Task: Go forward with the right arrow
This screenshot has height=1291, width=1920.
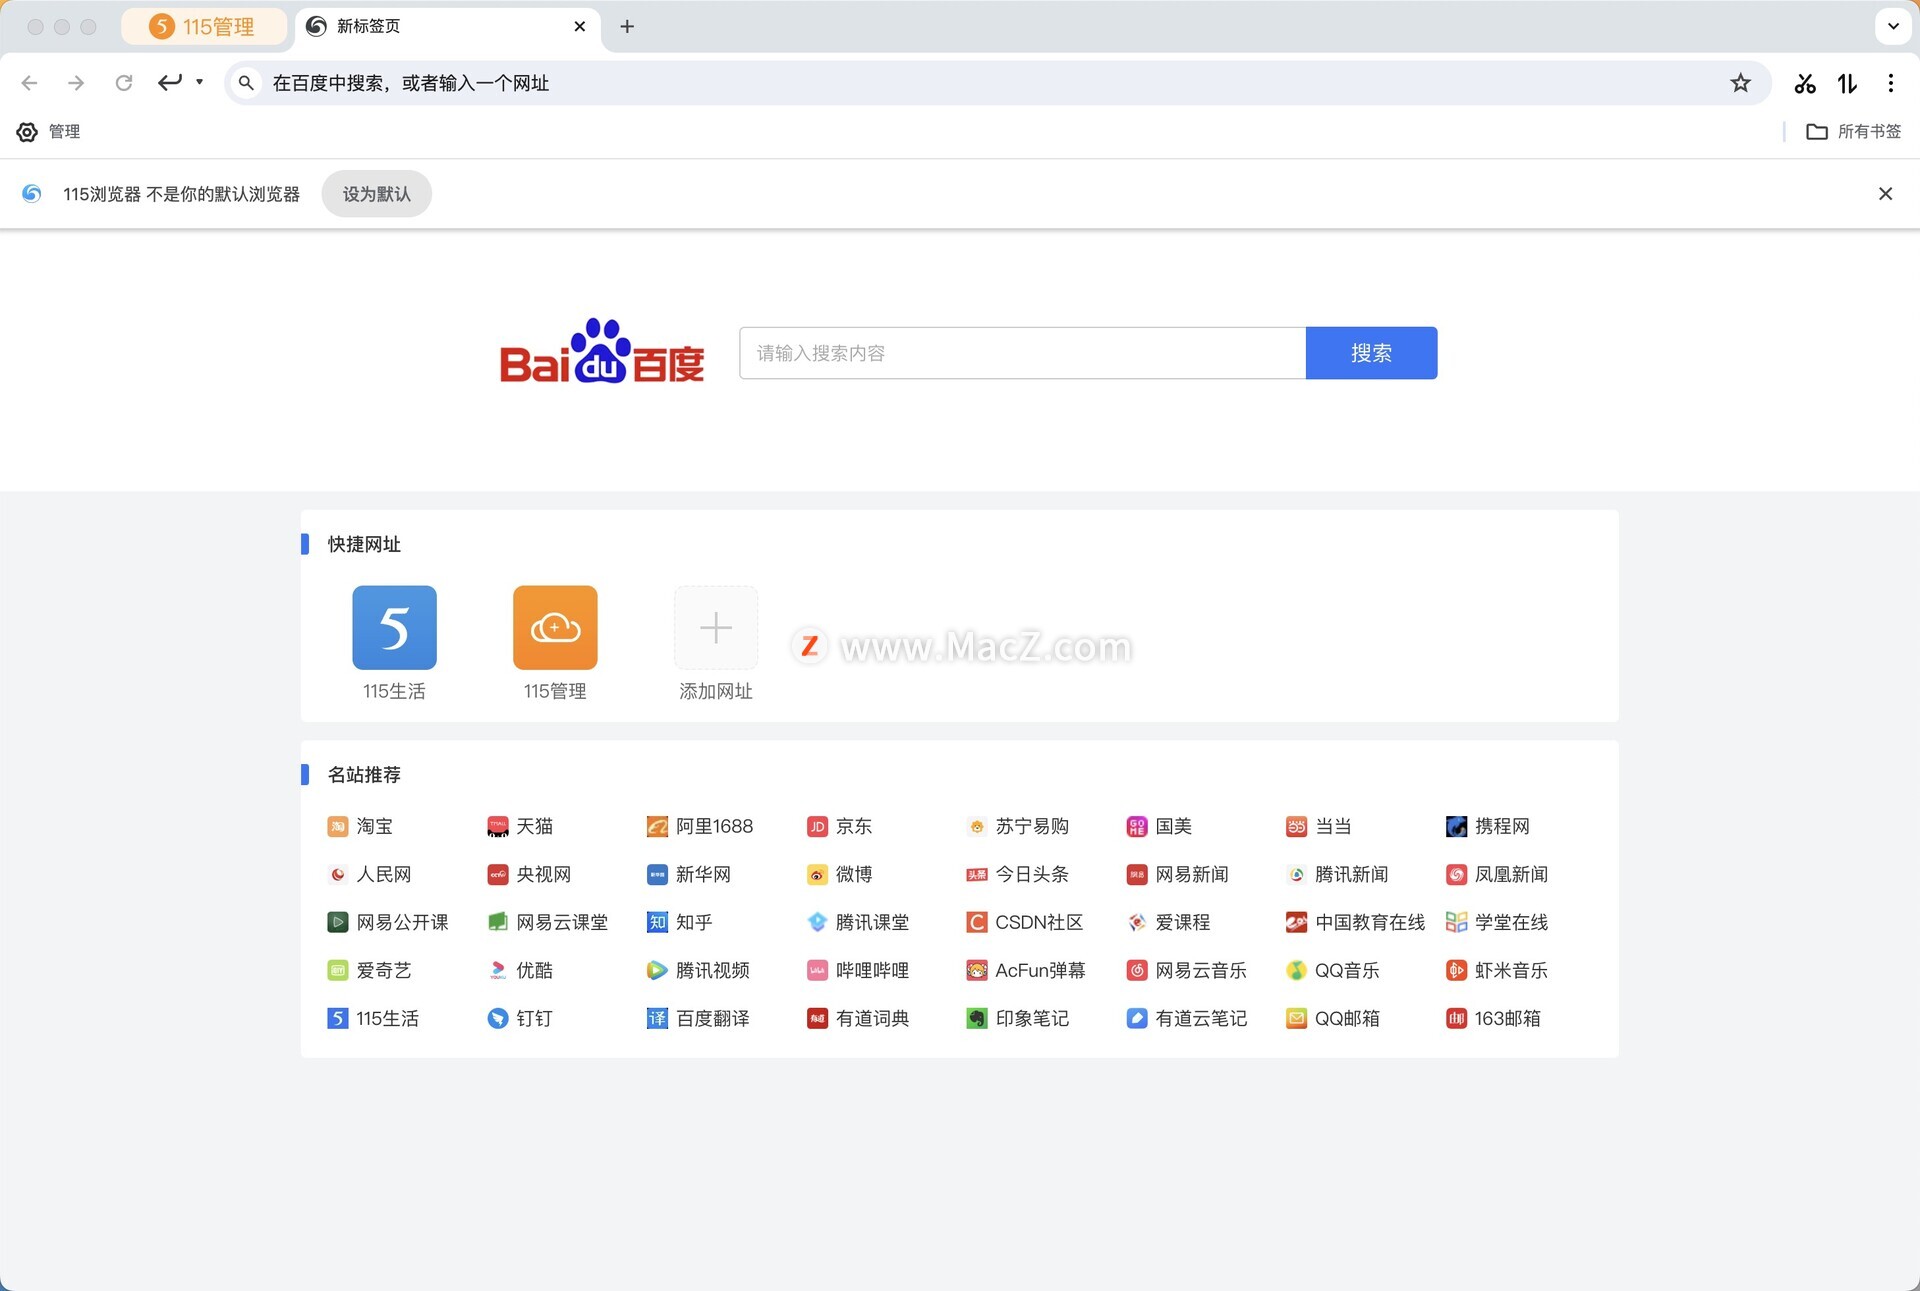Action: pos(76,83)
